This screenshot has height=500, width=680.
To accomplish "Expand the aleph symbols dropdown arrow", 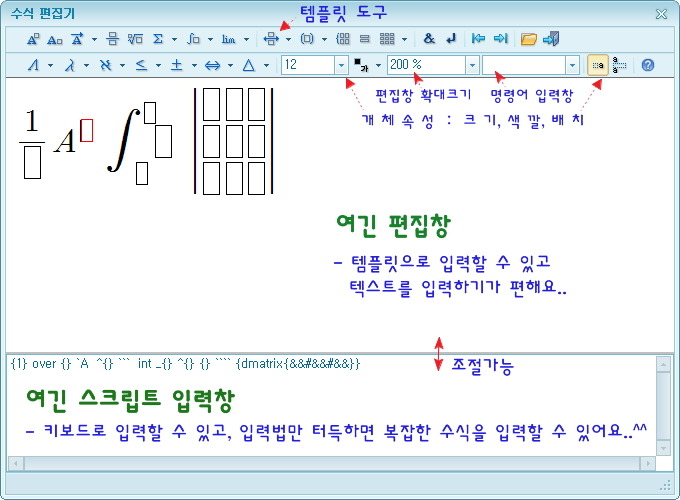I will (122, 66).
